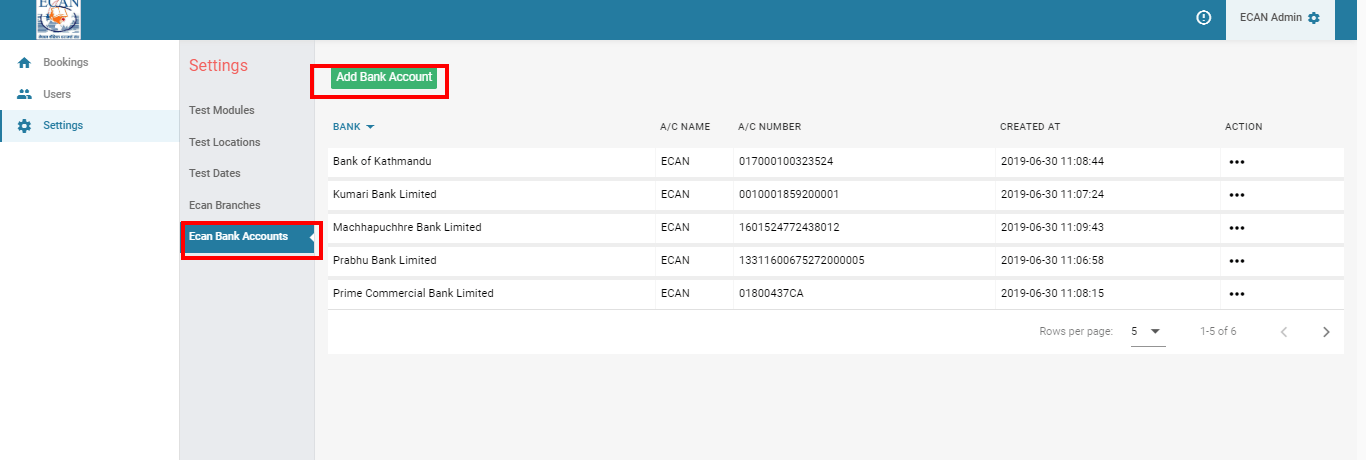Click account number 1601524772438012
The height and width of the screenshot is (460, 1366).
pyautogui.click(x=789, y=227)
